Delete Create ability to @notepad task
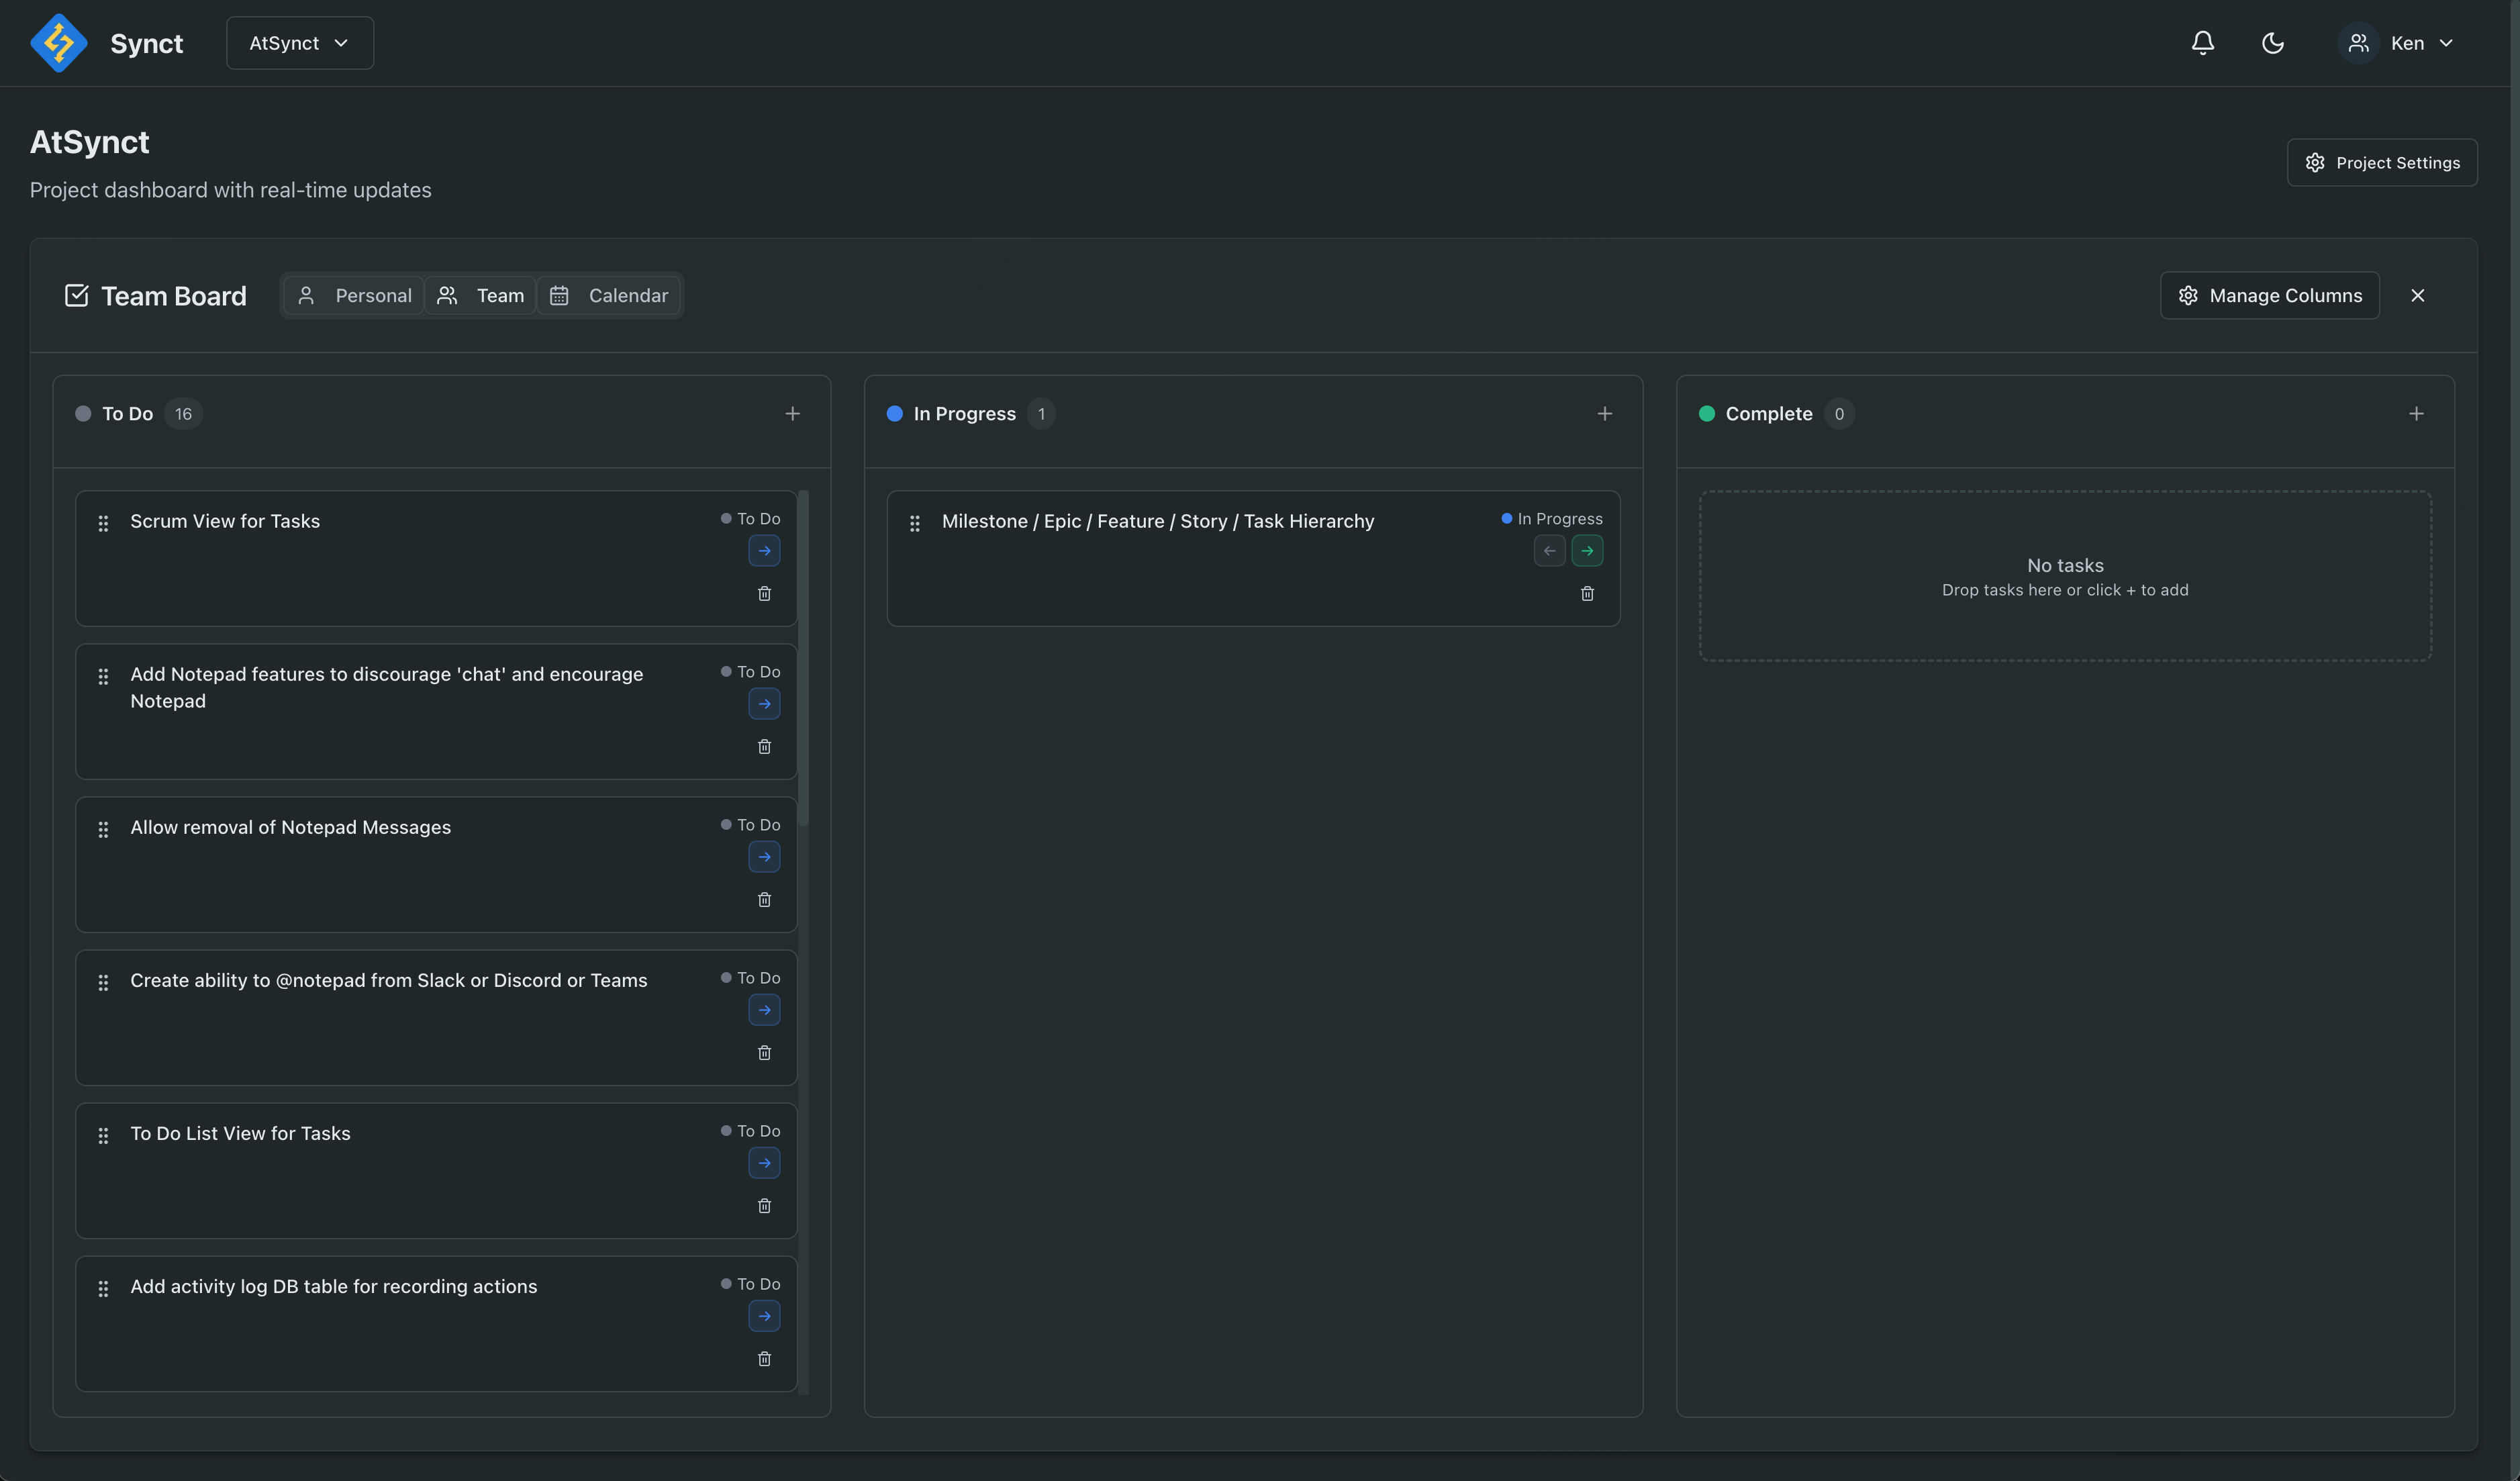The height and width of the screenshot is (1481, 2520). 764,1052
